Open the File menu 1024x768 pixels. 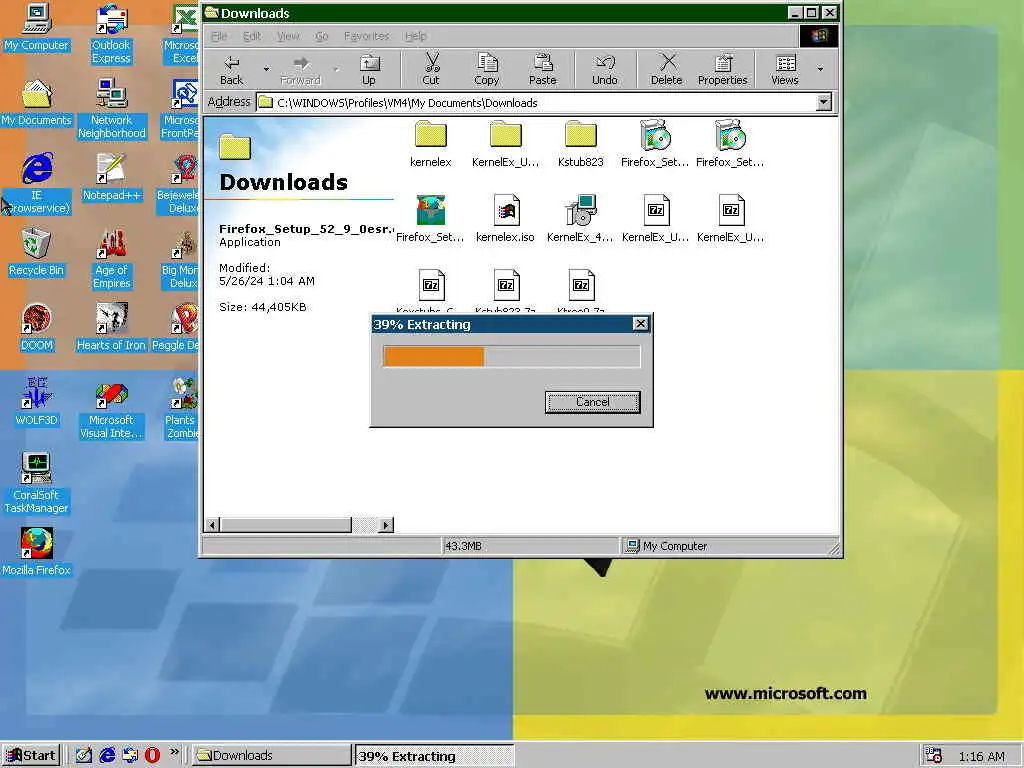[x=219, y=36]
